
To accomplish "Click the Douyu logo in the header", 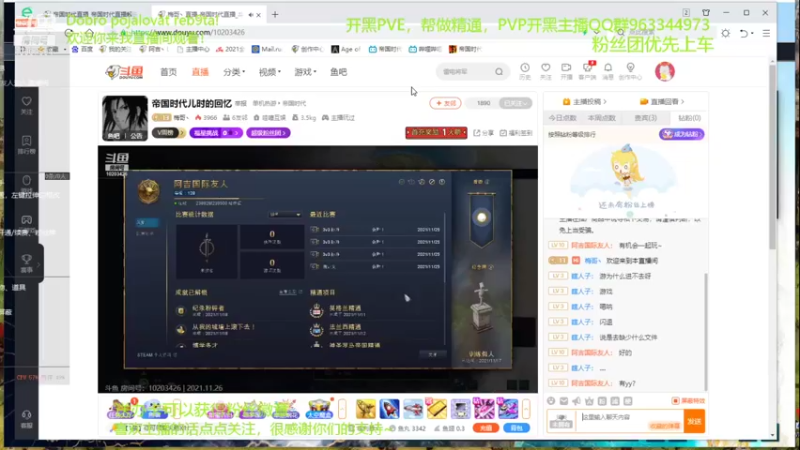I will [124, 72].
